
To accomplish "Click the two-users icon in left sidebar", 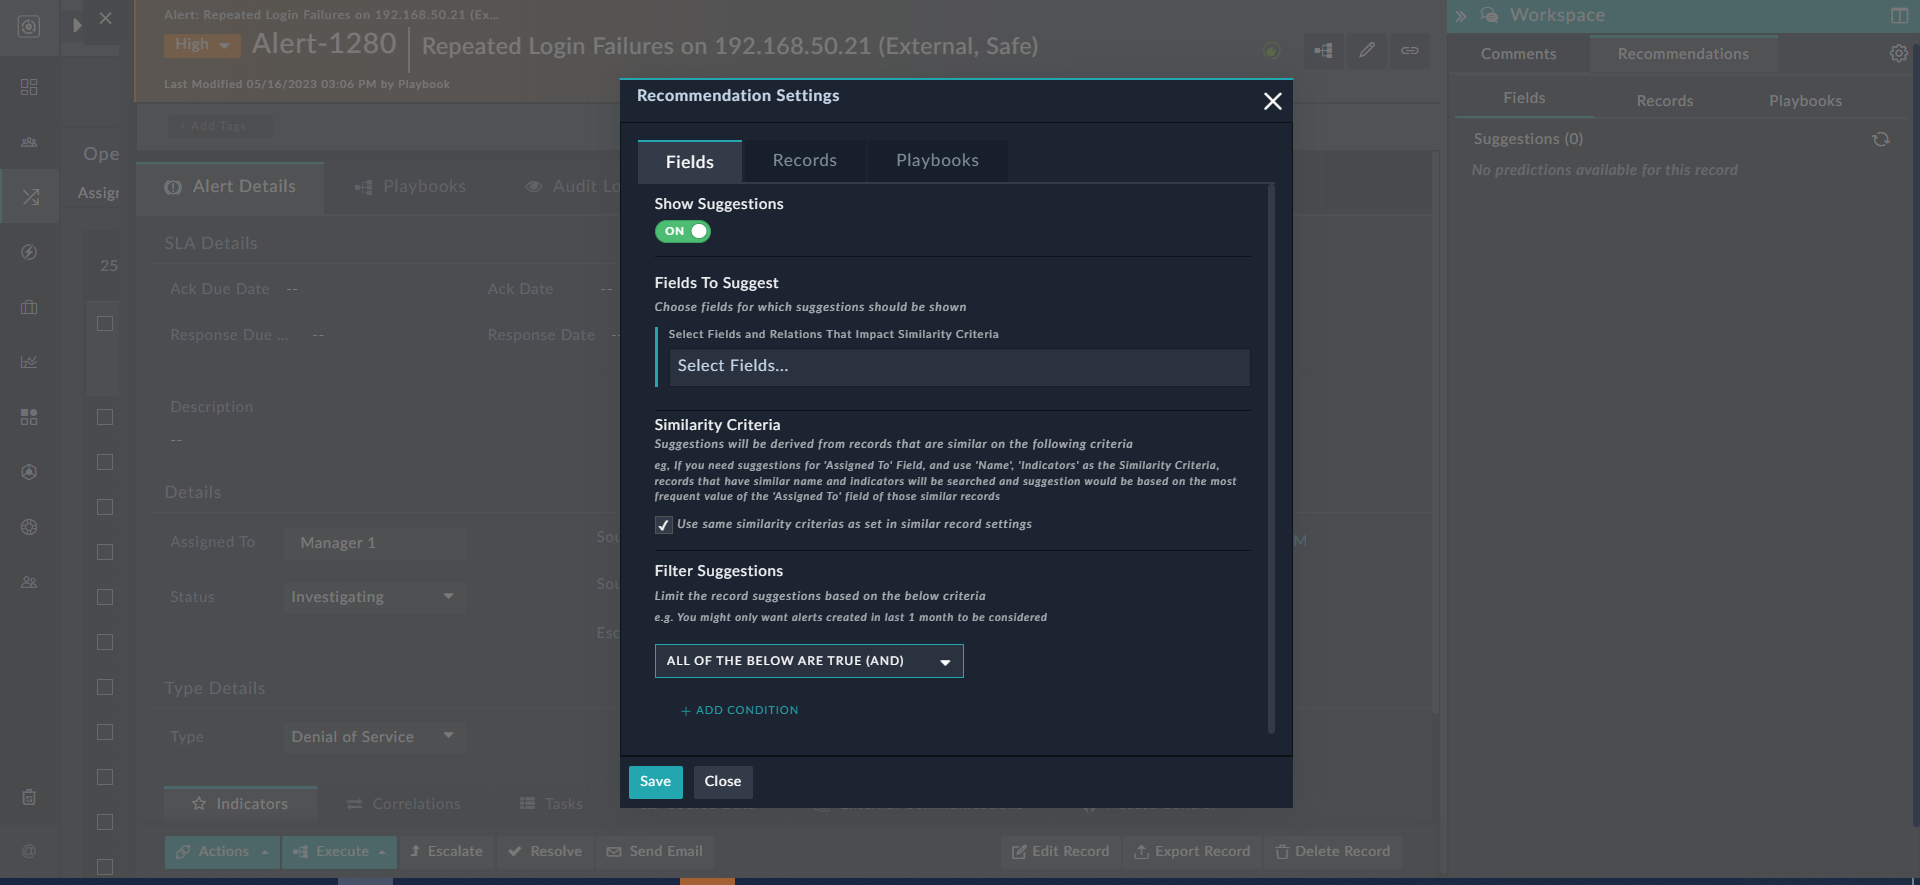I will (29, 582).
